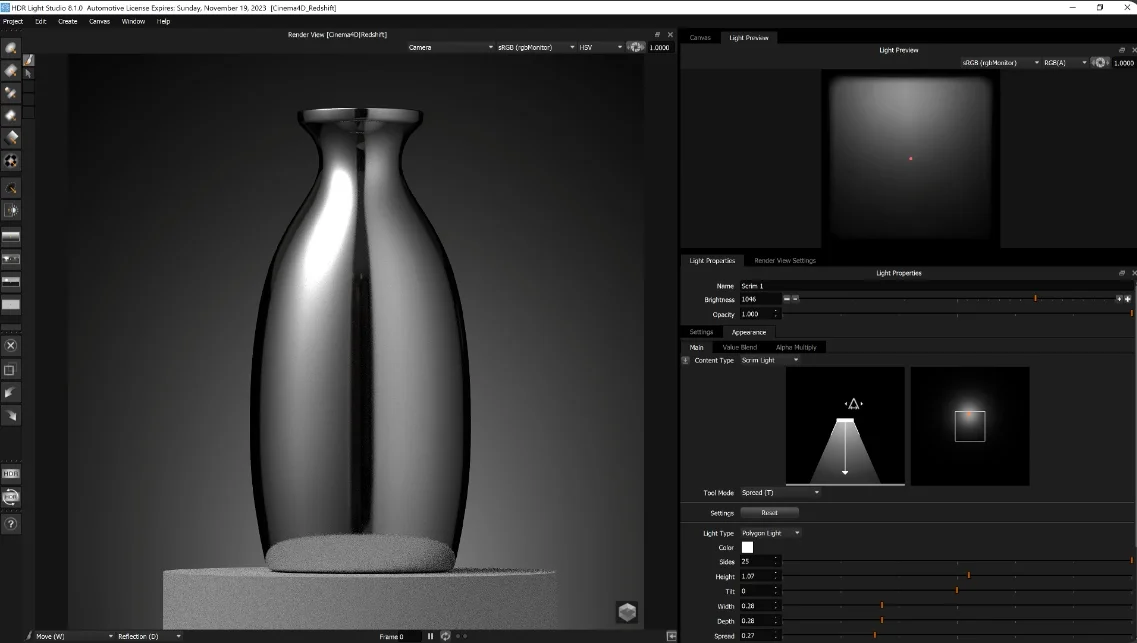Click the white Color swatch
The image size is (1137, 643).
point(747,547)
